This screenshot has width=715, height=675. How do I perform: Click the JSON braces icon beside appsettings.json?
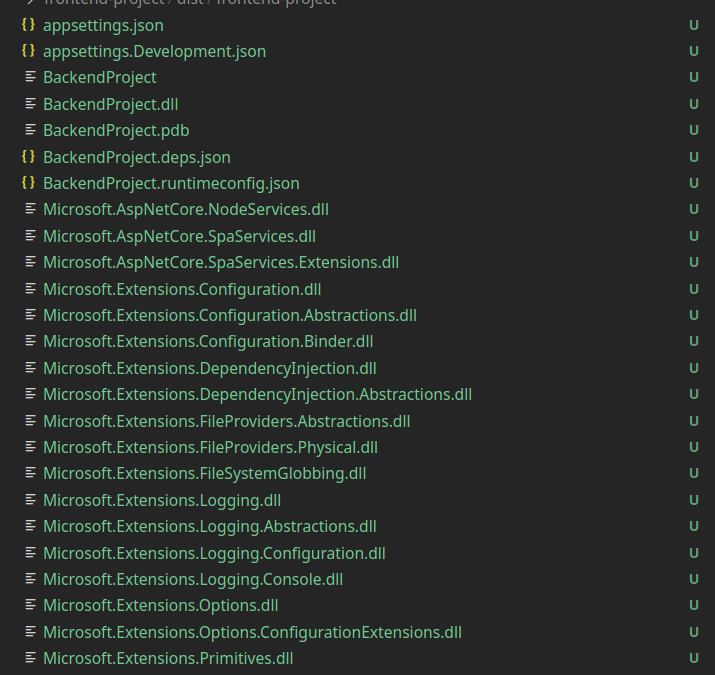[x=28, y=25]
